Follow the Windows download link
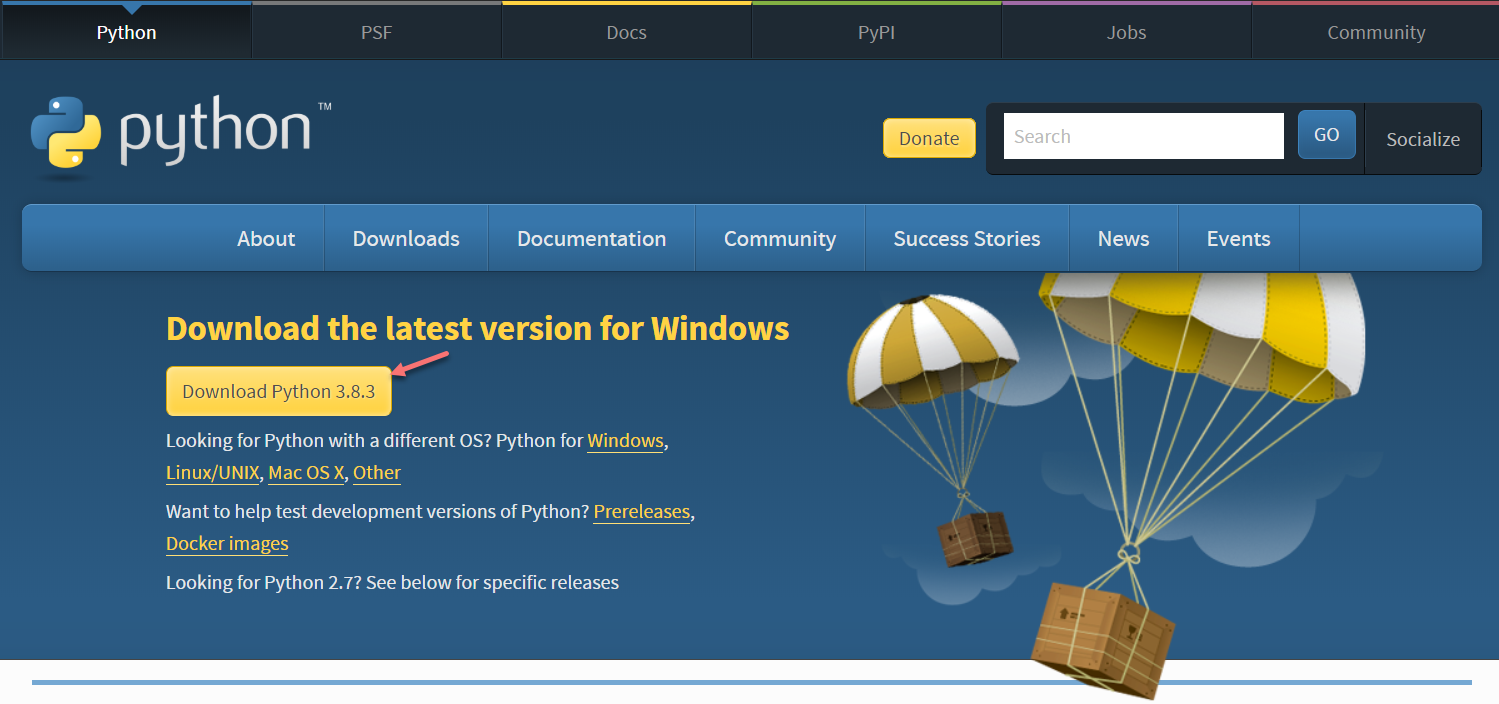Screen dimensions: 1499x704 click(x=625, y=441)
